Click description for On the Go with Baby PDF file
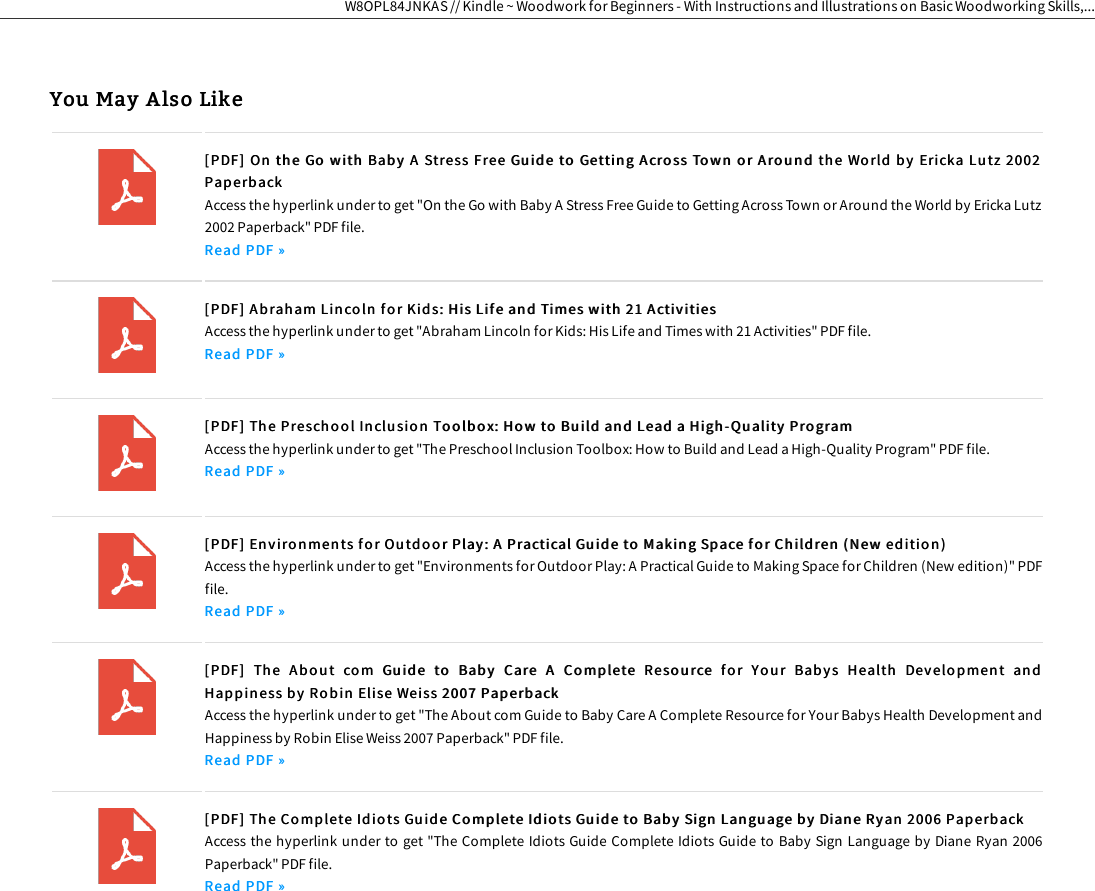Viewport: 1095px width, 891px height. [x=623, y=216]
